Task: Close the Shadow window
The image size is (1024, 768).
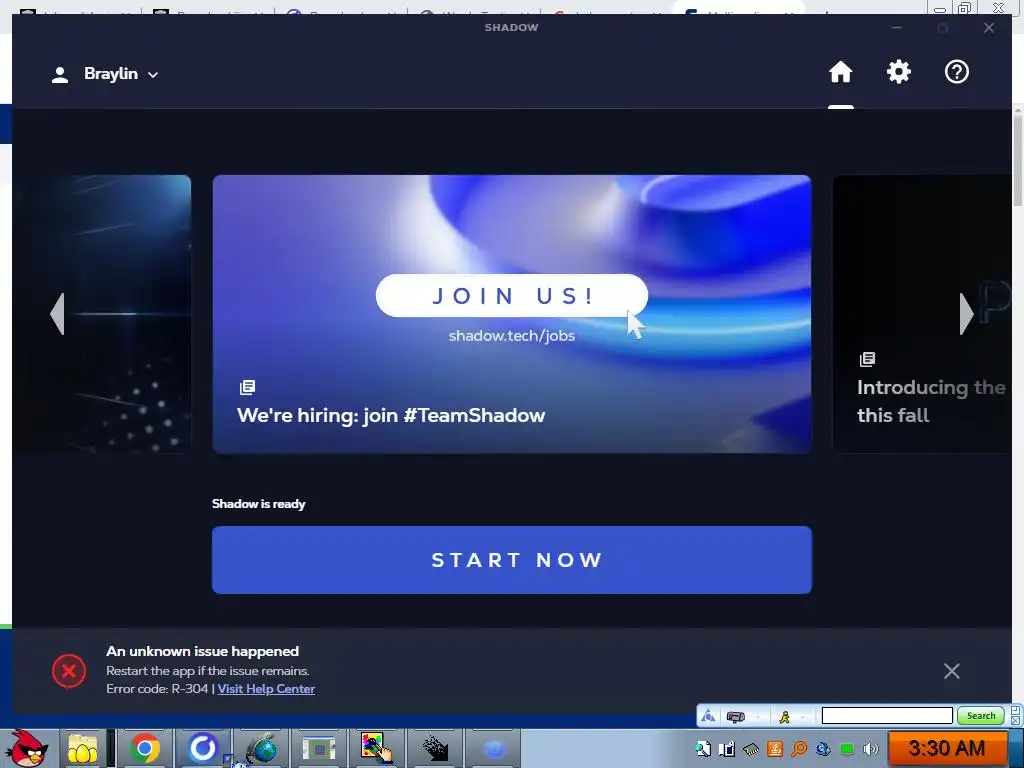Action: pos(989,27)
